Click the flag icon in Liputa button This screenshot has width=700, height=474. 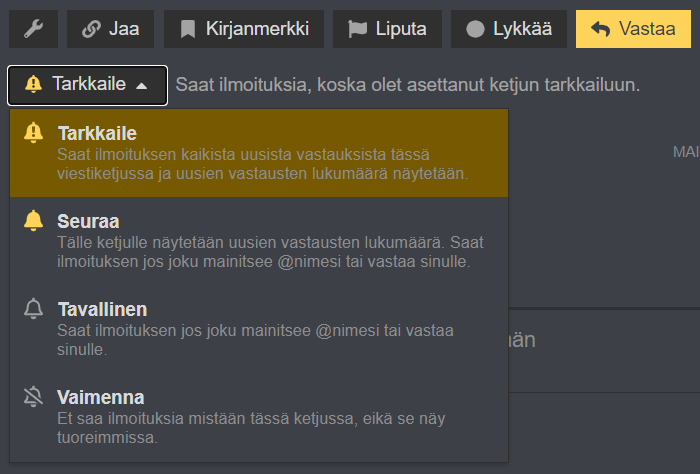(x=357, y=29)
